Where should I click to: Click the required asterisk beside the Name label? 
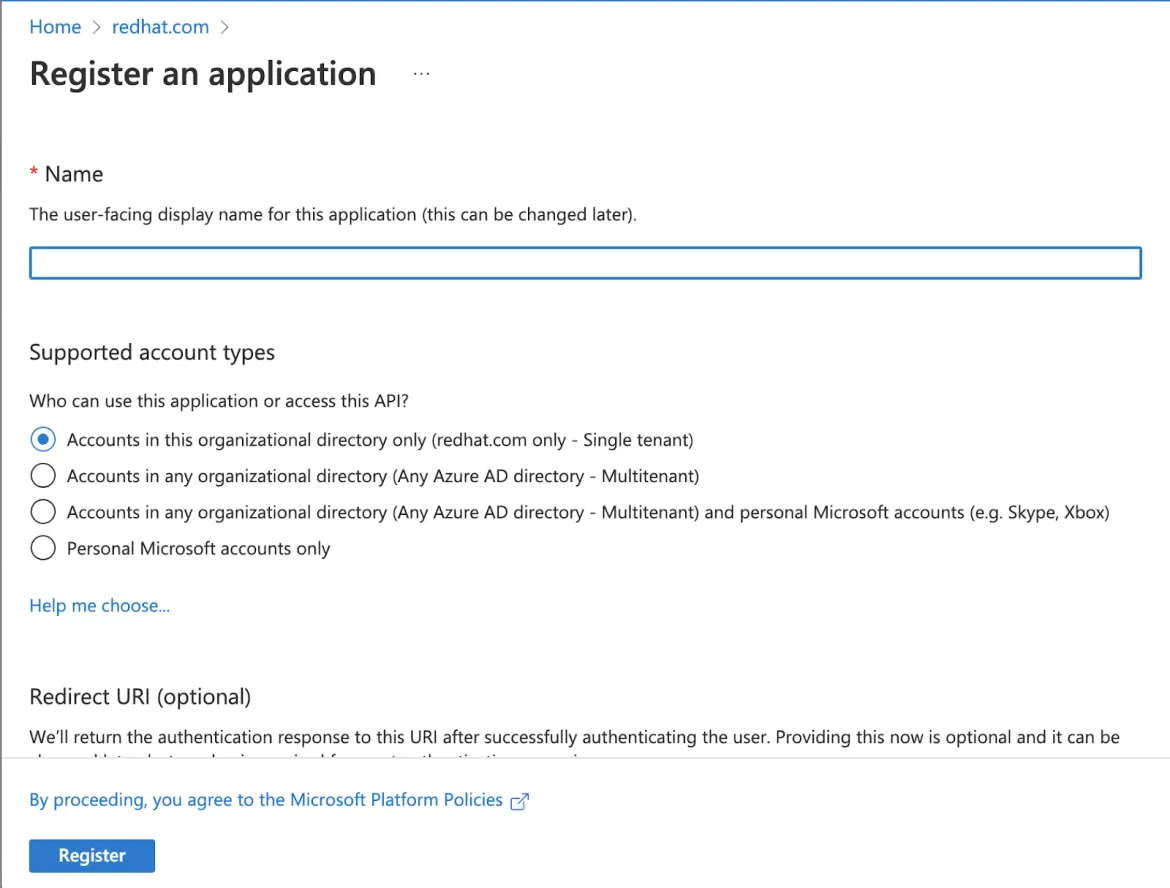[x=33, y=173]
